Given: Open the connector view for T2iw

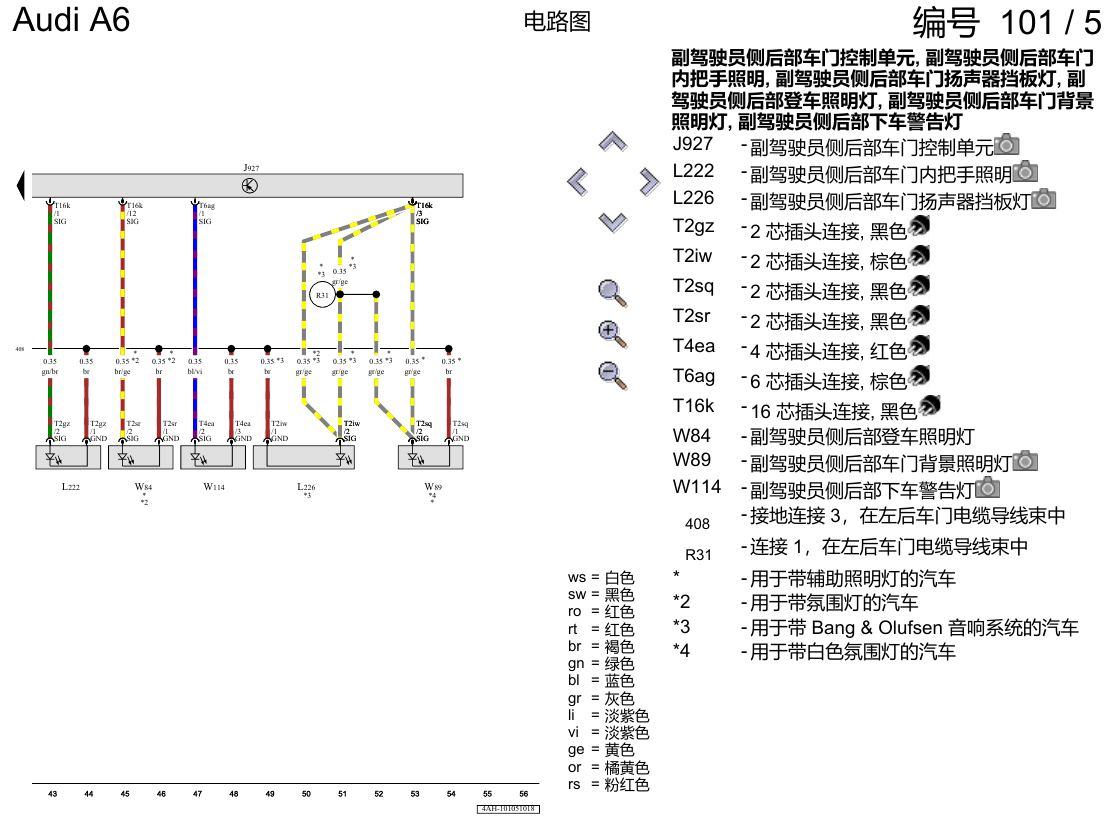Looking at the screenshot, I should pos(919,256).
